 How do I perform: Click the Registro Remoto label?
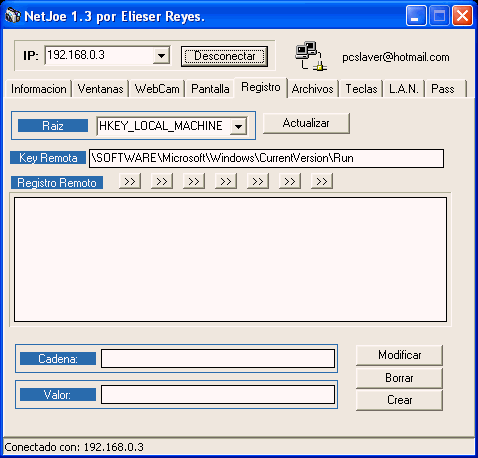click(x=57, y=183)
